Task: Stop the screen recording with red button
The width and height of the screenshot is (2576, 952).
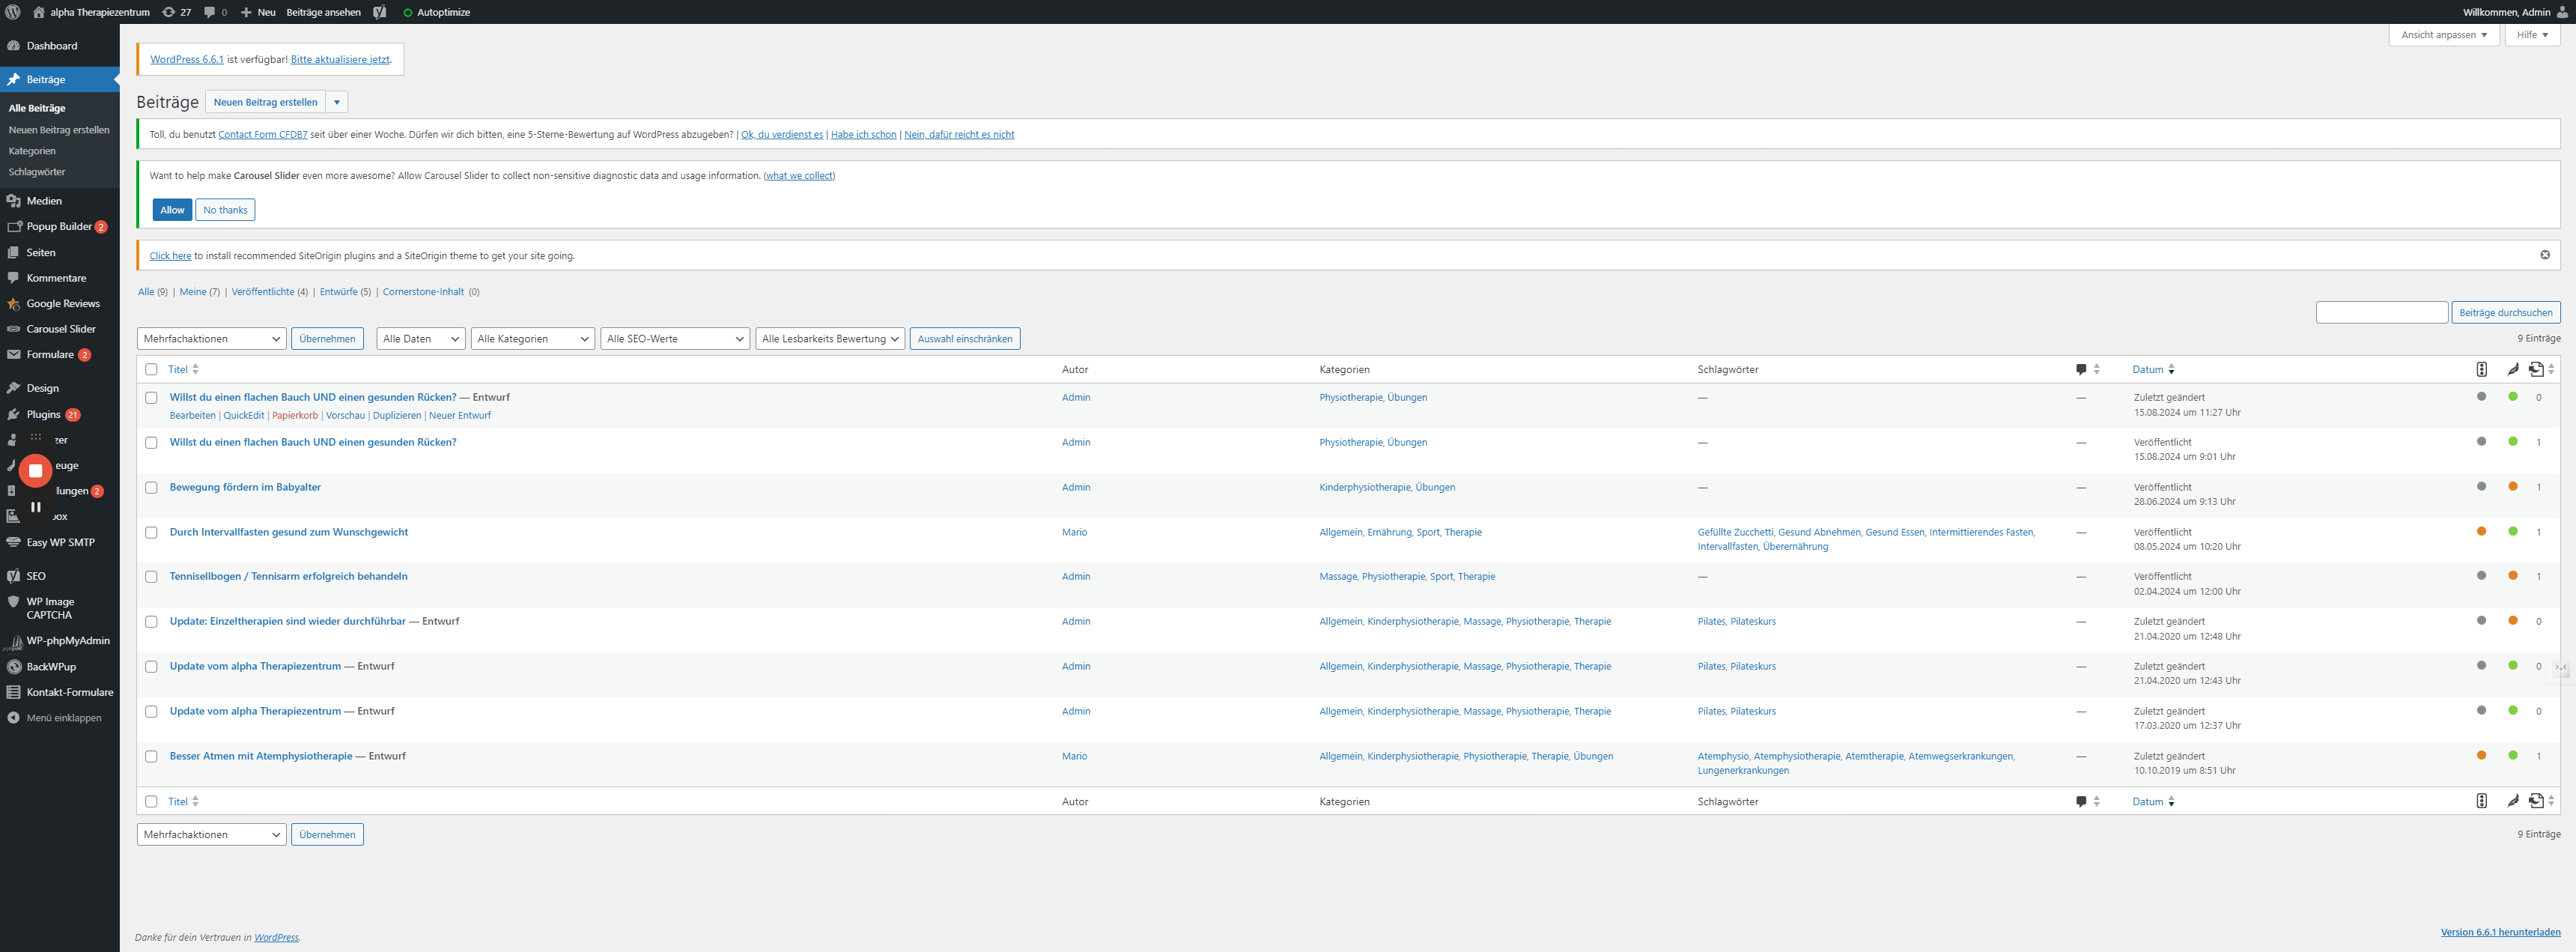Action: [x=35, y=470]
